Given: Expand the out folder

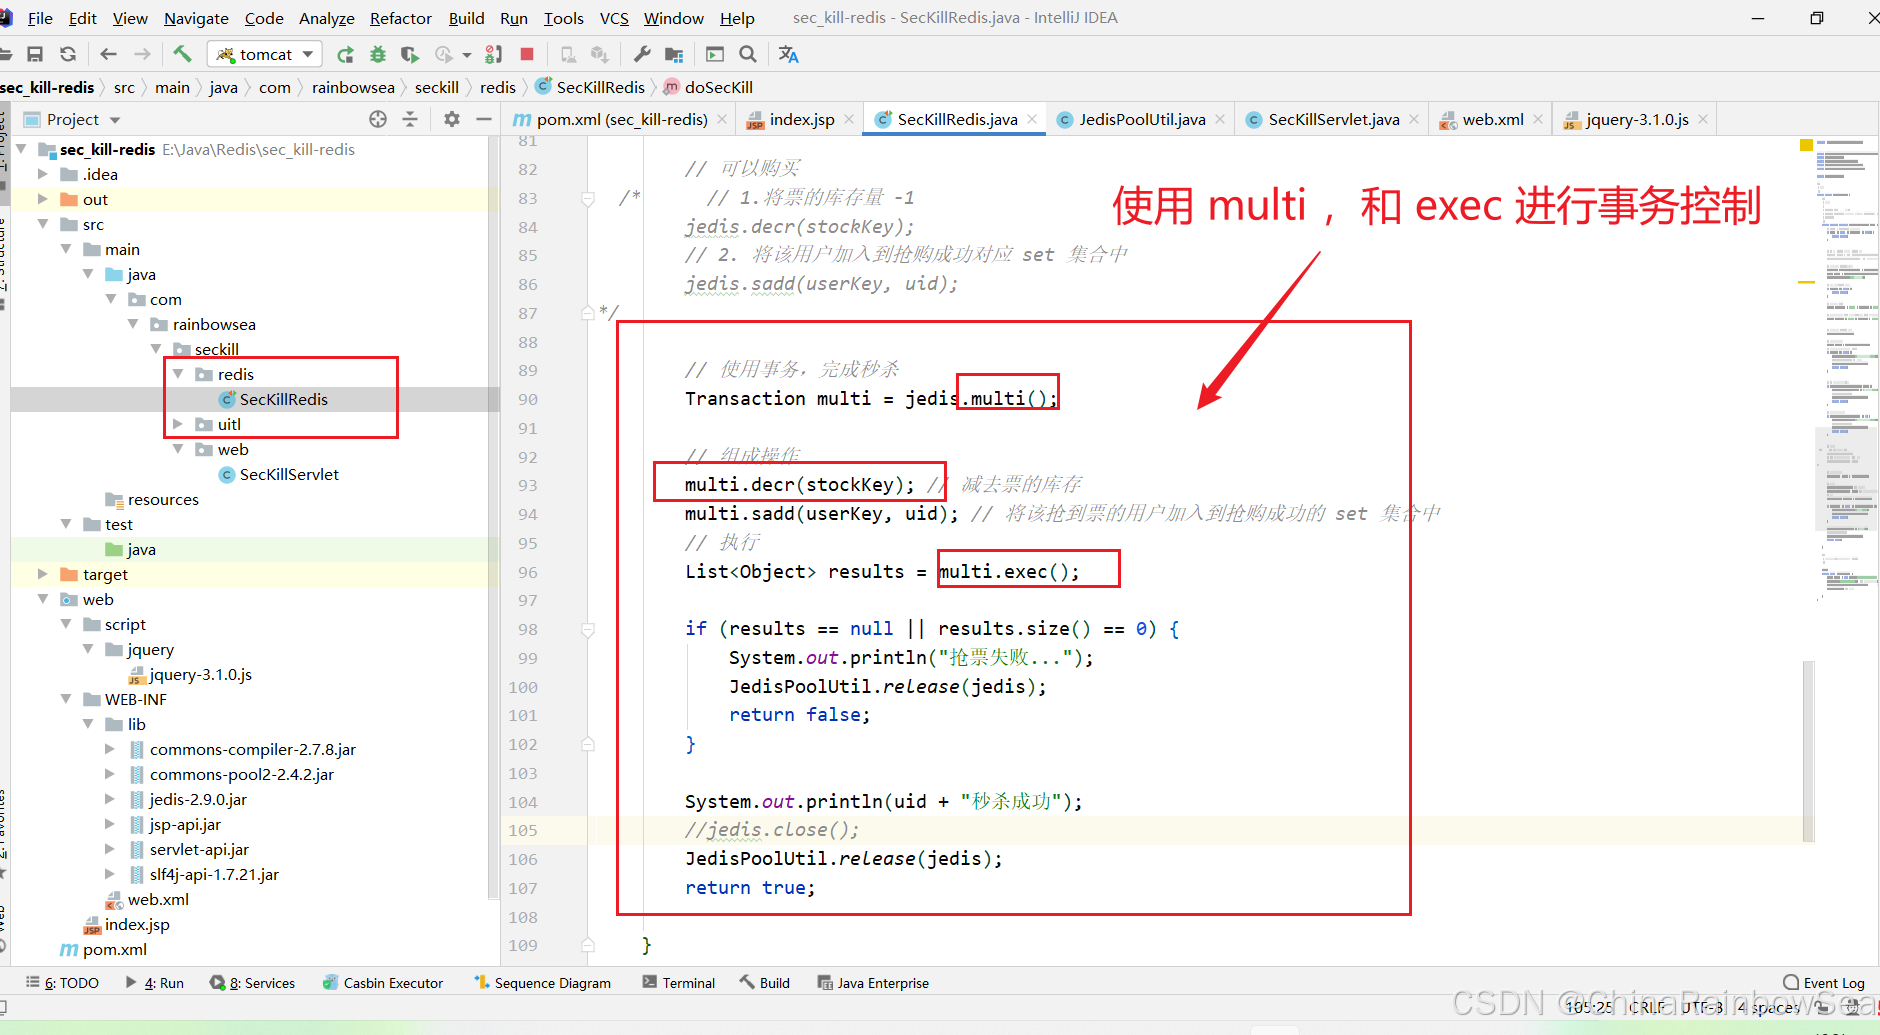Looking at the screenshot, I should tap(43, 199).
